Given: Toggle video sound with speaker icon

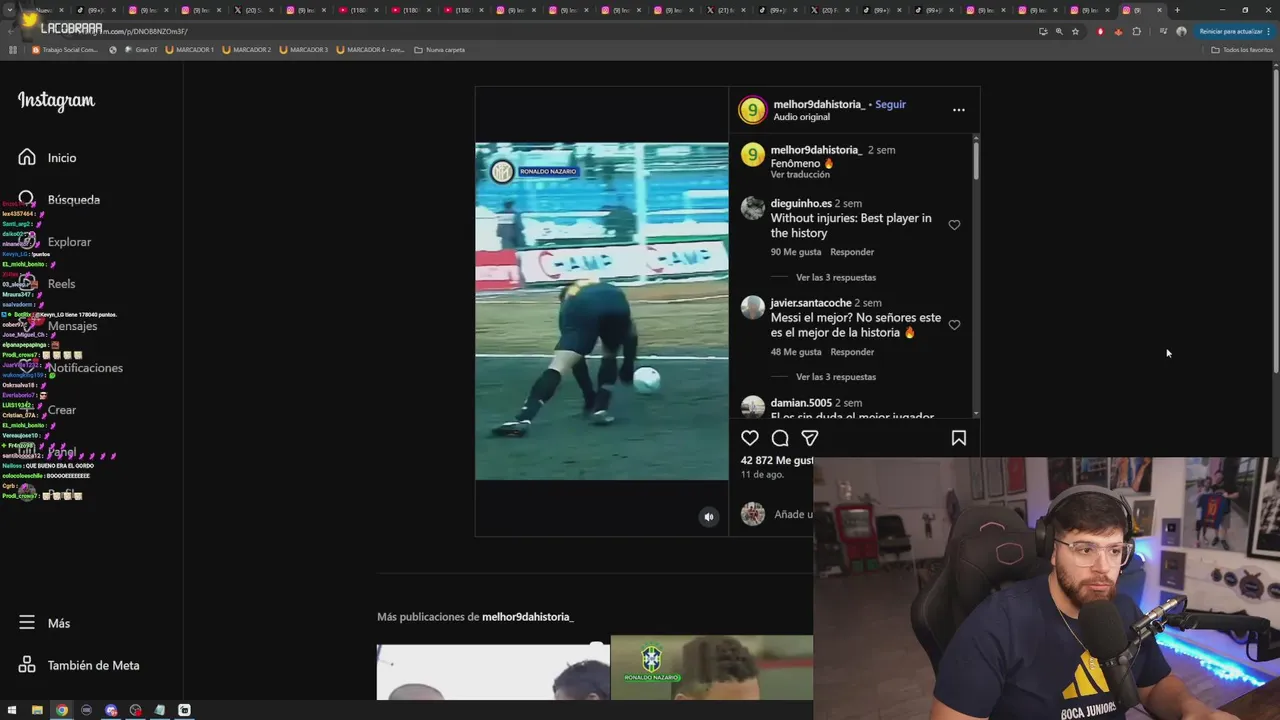Looking at the screenshot, I should pyautogui.click(x=709, y=517).
